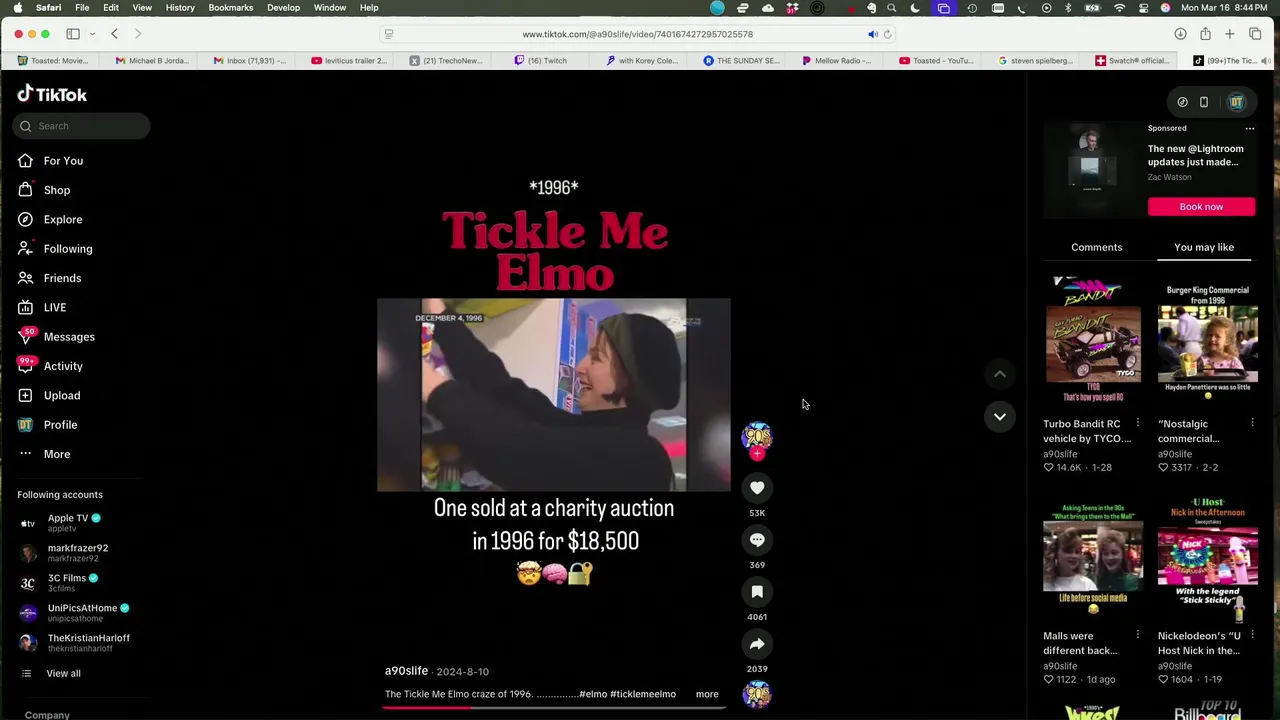Screen dimensions: 1280x720
Task: Open Activity notifications
Action: tap(50, 366)
